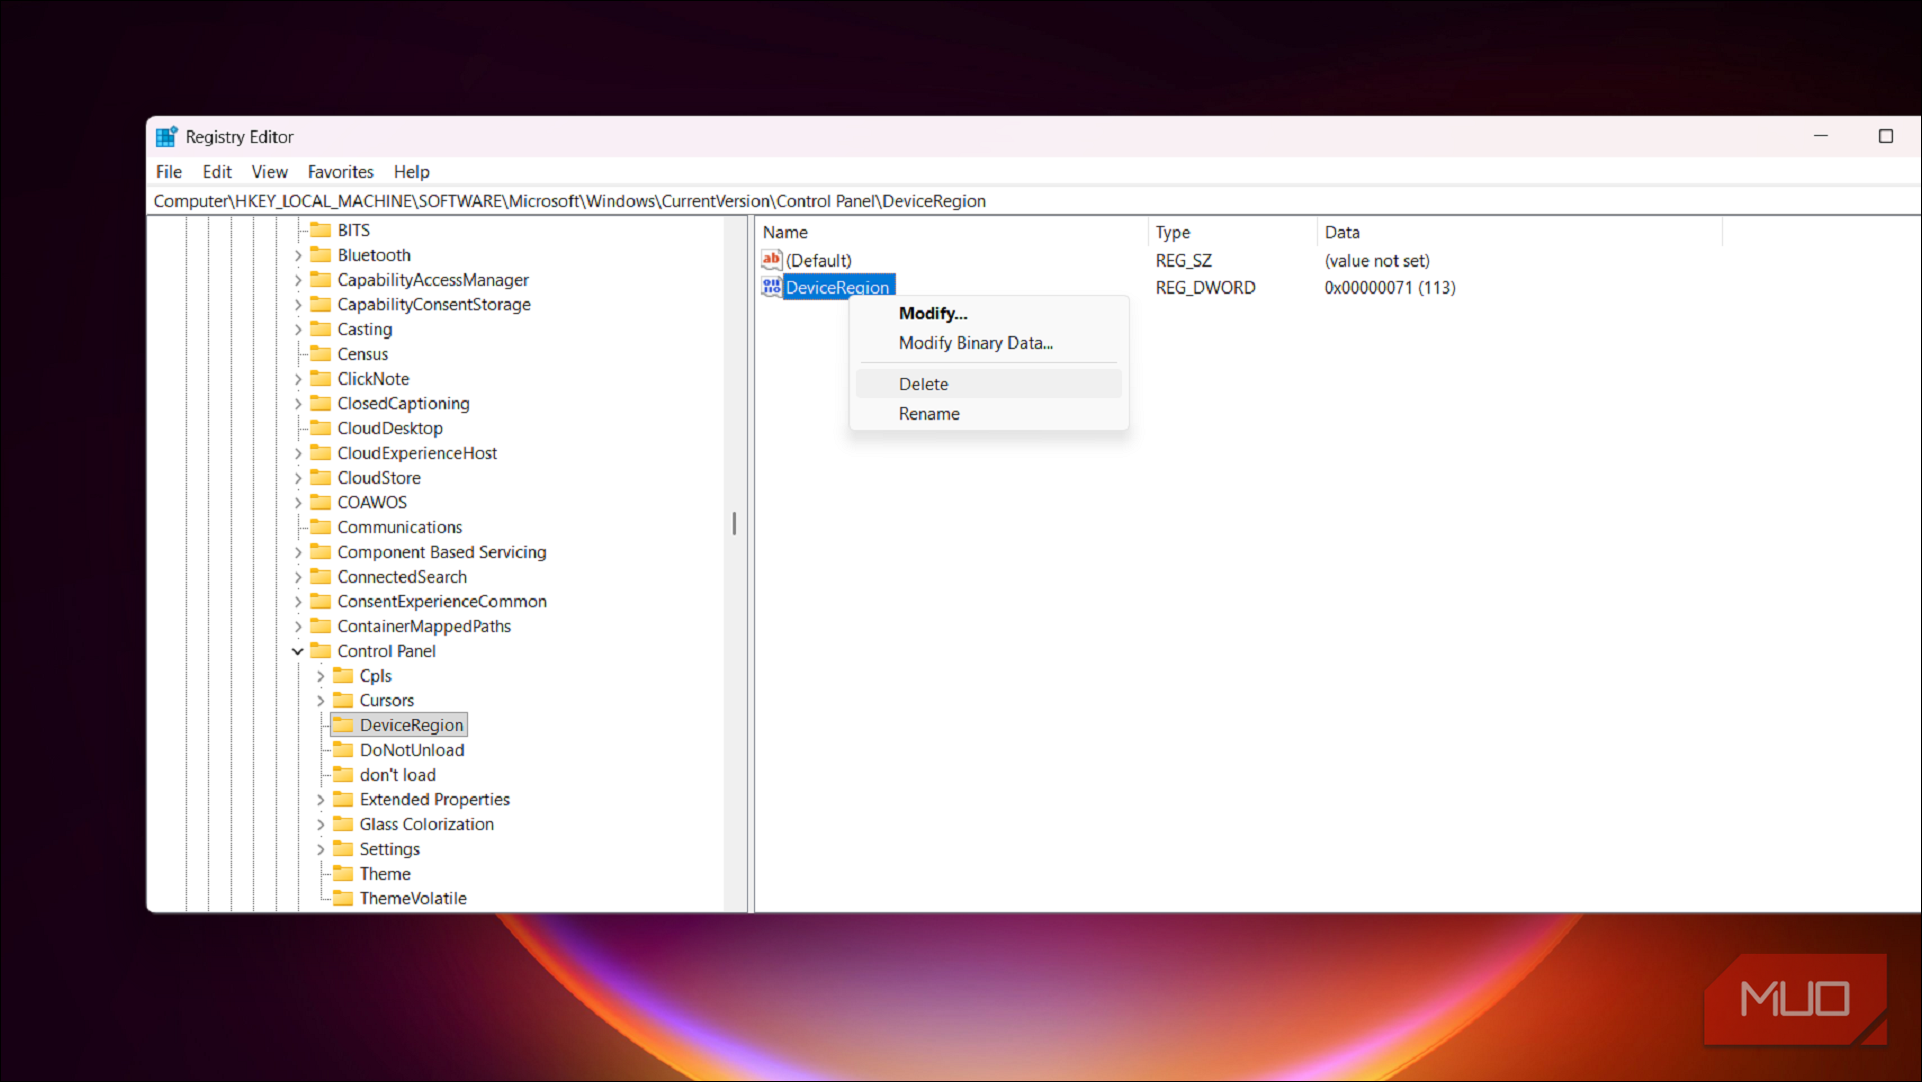The height and width of the screenshot is (1082, 1922).
Task: Select the ConnectedSearch folder icon
Action: pyautogui.click(x=320, y=577)
